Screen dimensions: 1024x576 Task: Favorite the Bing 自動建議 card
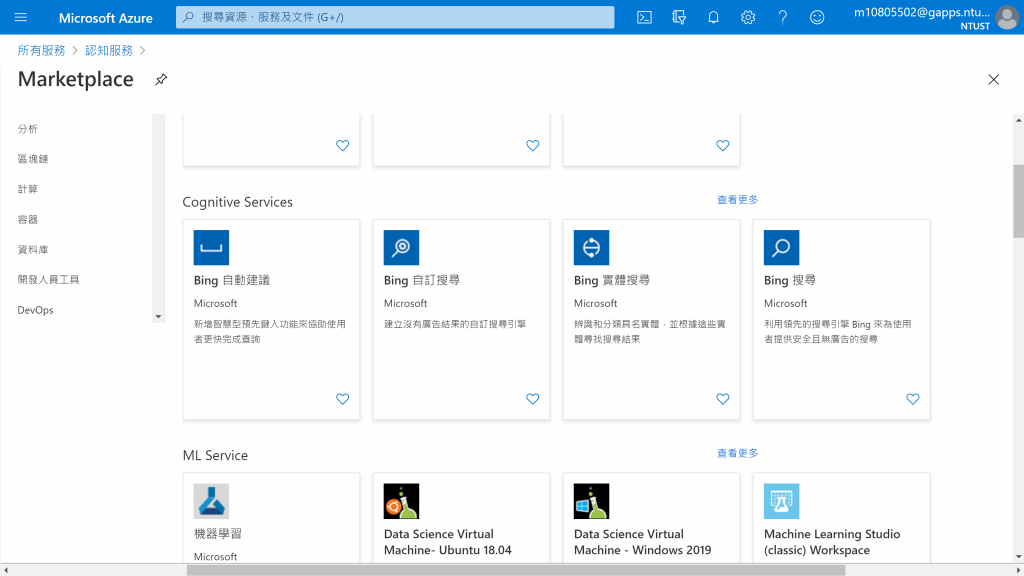point(342,398)
